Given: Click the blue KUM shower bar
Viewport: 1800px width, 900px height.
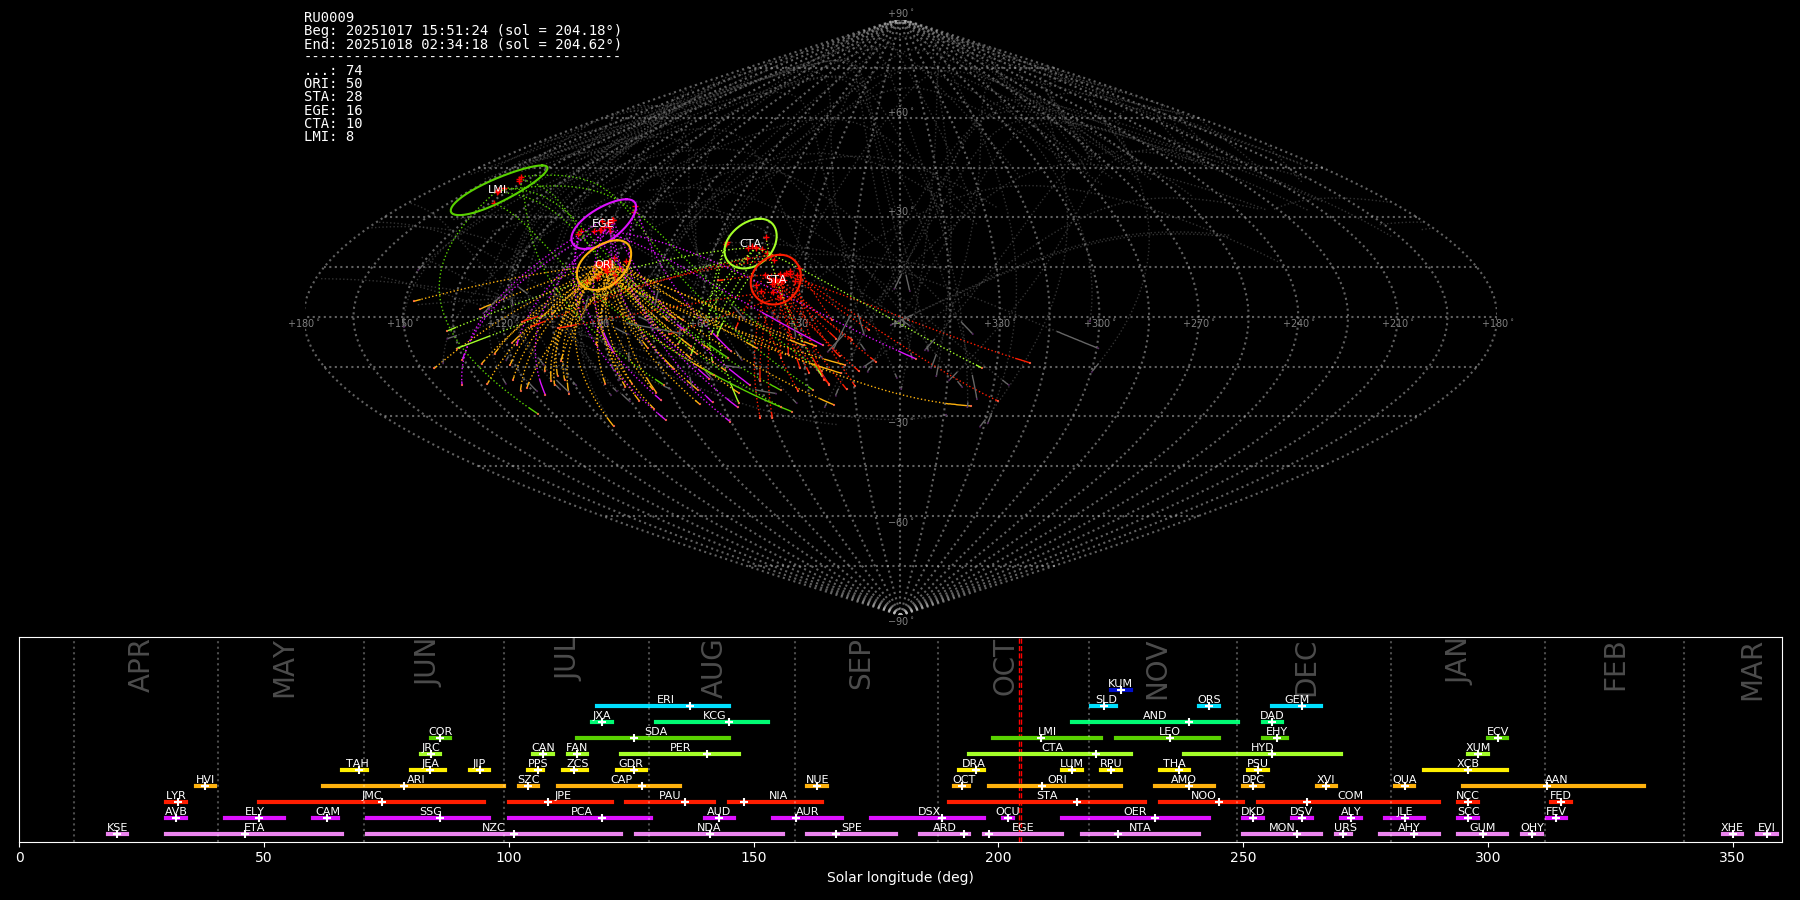Looking at the screenshot, I should pyautogui.click(x=1120, y=690).
